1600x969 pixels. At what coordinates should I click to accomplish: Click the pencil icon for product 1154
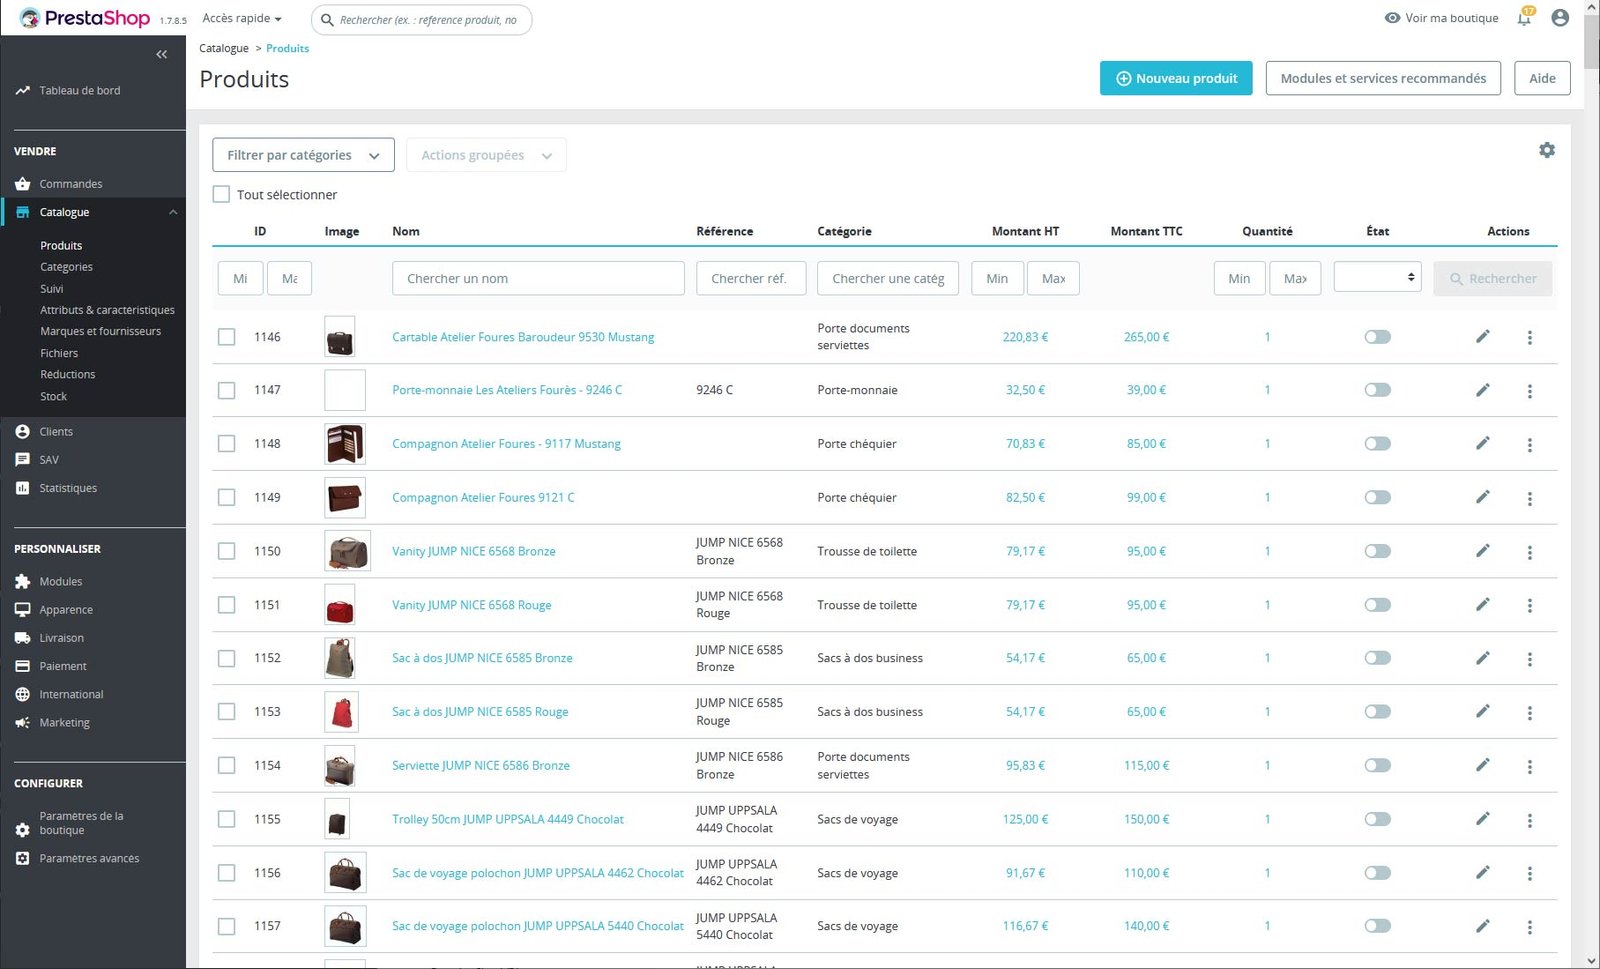1482,765
